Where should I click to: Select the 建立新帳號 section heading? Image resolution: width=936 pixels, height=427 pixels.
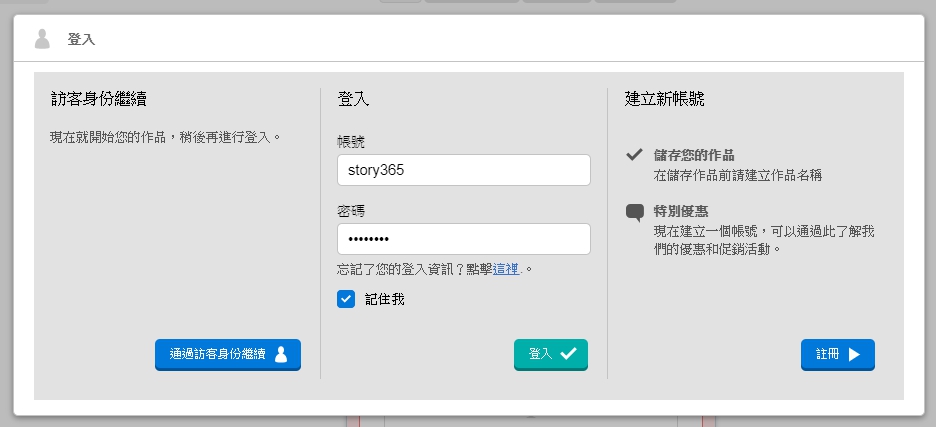click(666, 99)
